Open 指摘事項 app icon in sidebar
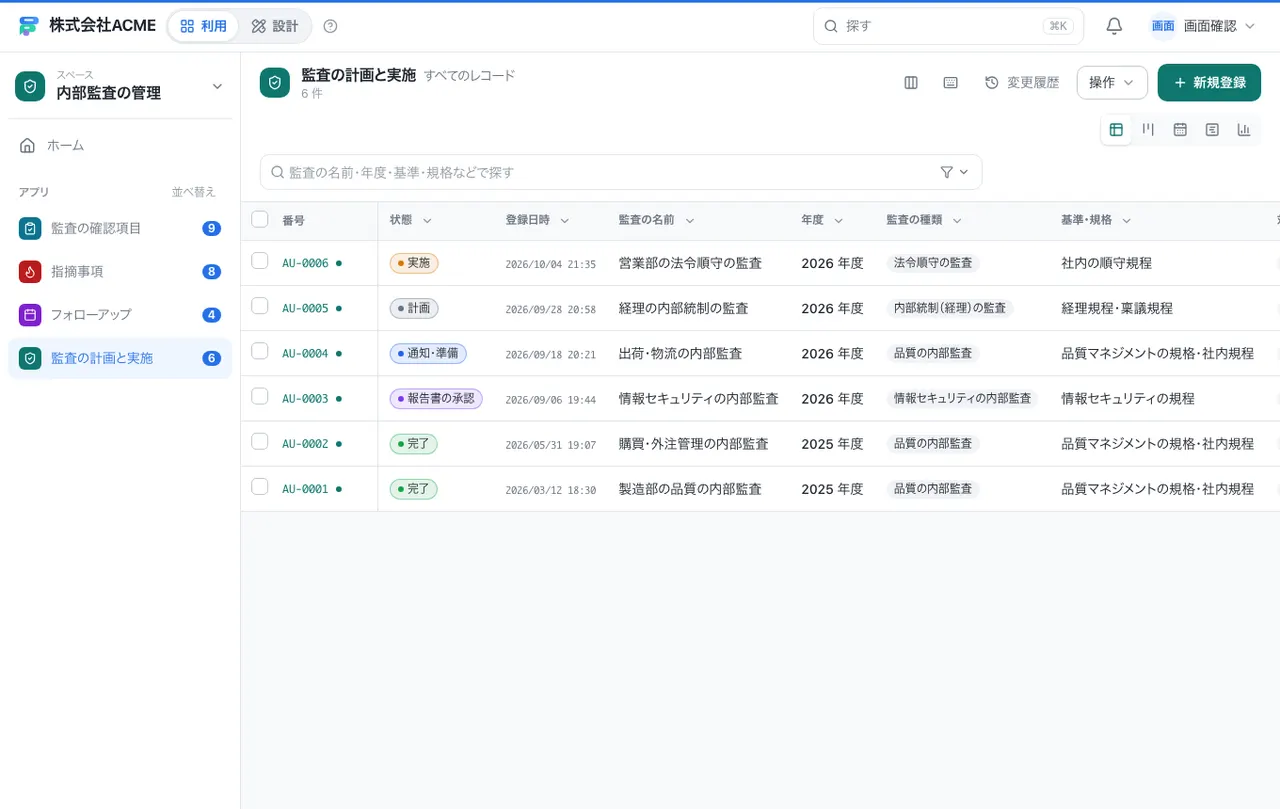Screen dimensions: 1280x809 (x=30, y=271)
